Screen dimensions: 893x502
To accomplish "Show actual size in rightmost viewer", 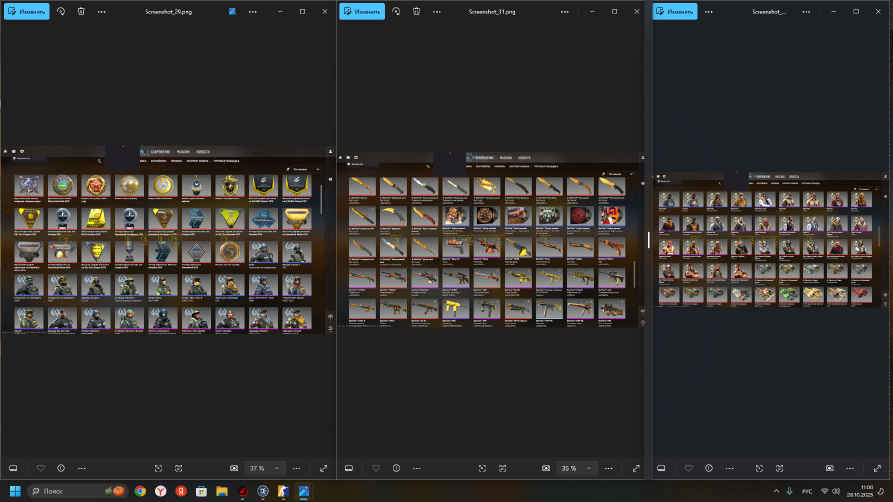I will [x=779, y=468].
